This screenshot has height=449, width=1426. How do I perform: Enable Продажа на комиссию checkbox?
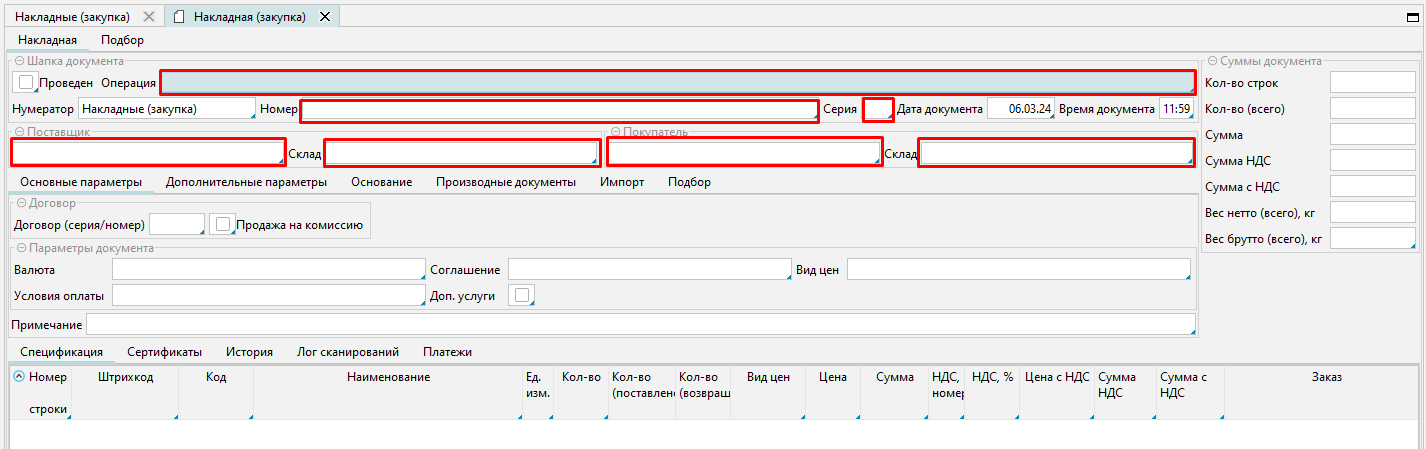tap(223, 225)
